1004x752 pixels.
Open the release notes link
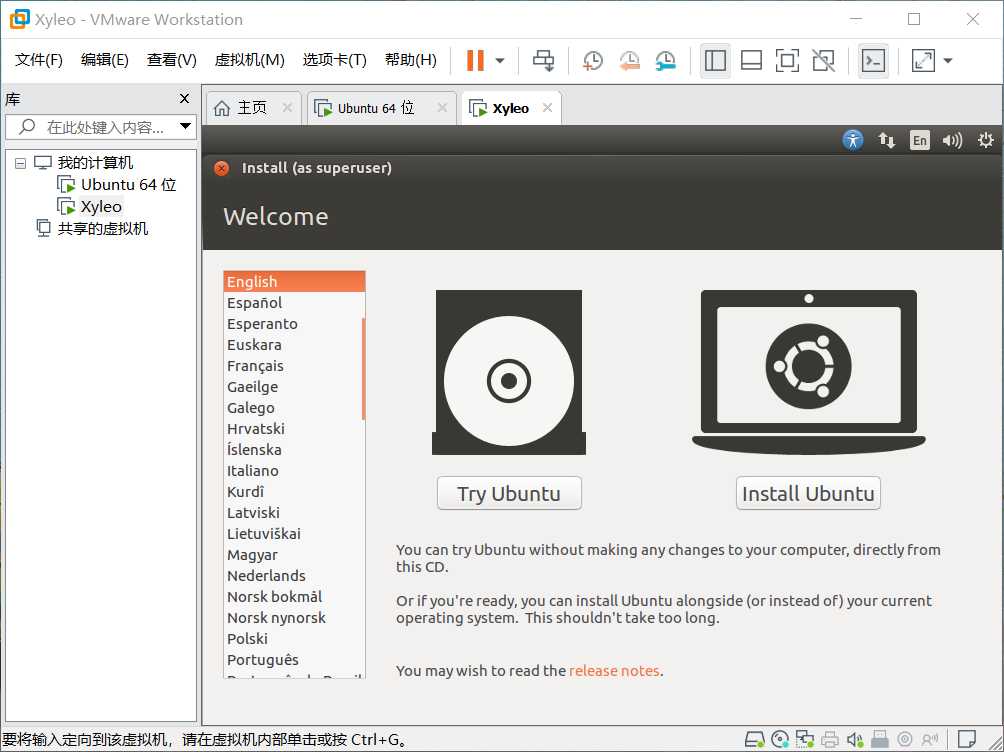point(614,671)
